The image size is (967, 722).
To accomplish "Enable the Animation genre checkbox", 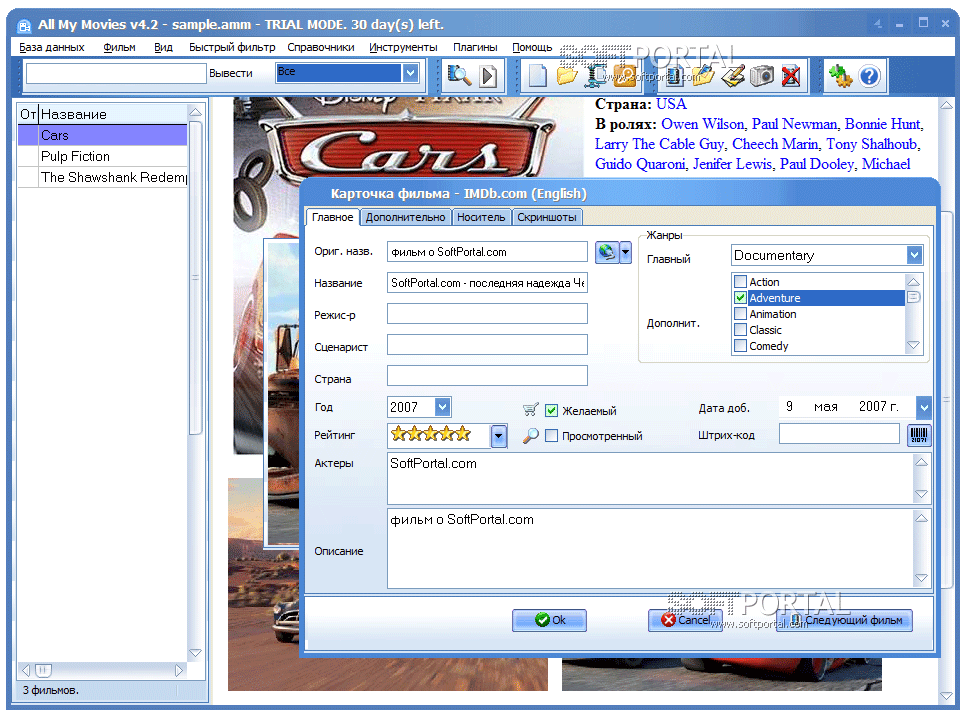I will click(x=741, y=314).
